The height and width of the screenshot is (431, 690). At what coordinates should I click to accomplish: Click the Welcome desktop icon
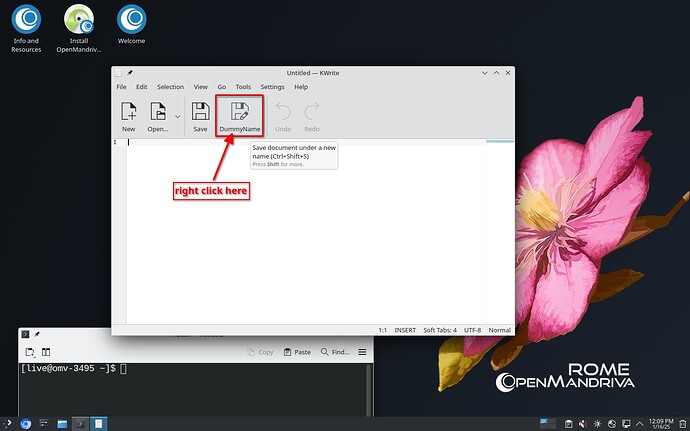coord(131,18)
